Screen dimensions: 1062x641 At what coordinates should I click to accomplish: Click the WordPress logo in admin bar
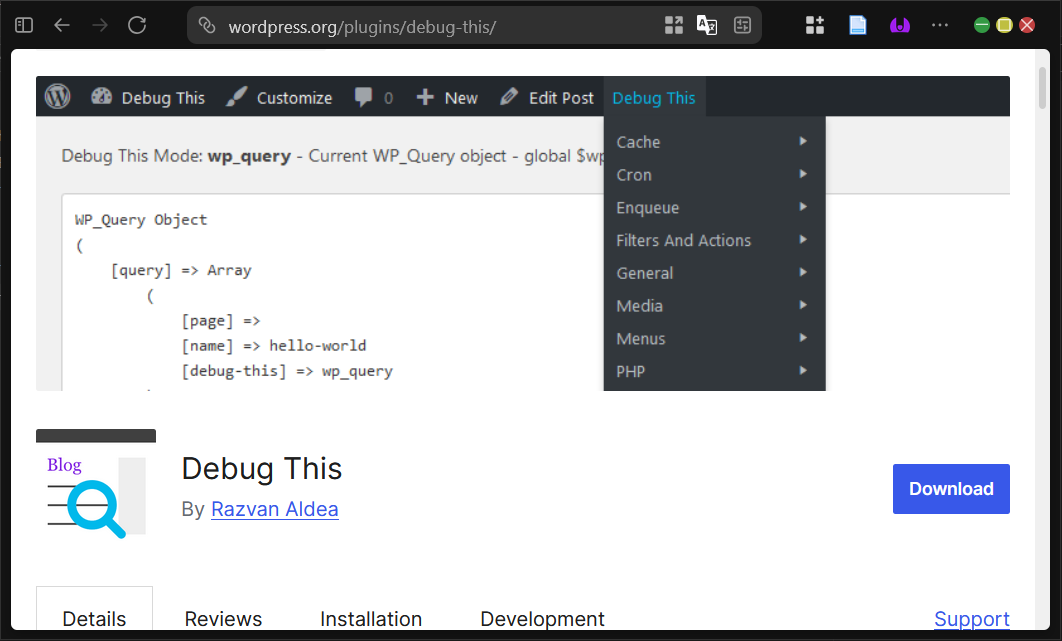[x=58, y=96]
